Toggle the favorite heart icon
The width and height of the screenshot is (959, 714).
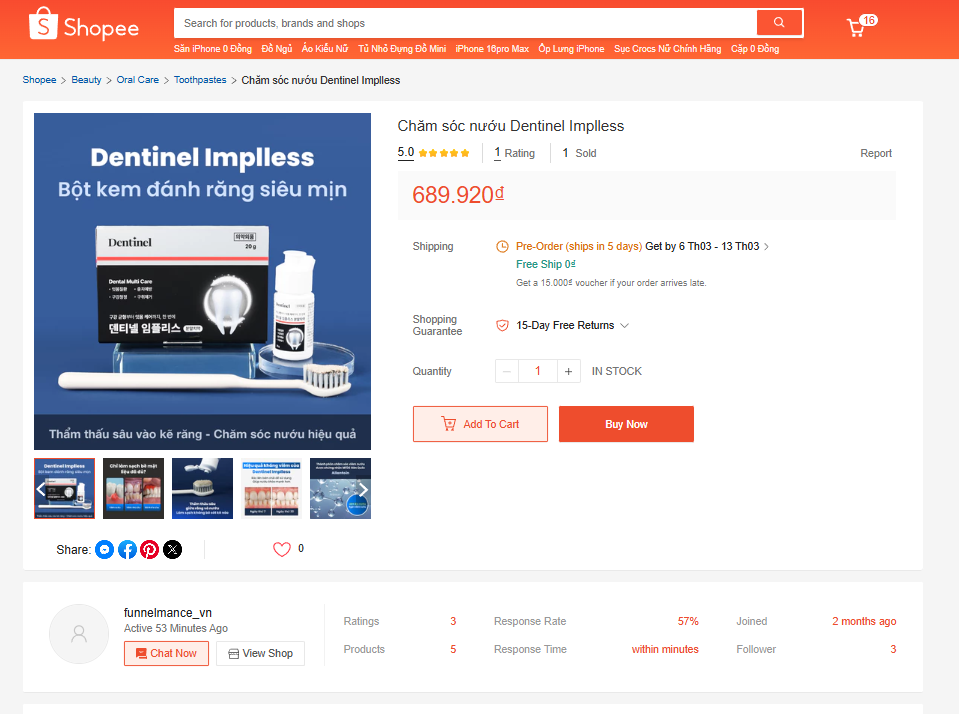click(x=281, y=549)
